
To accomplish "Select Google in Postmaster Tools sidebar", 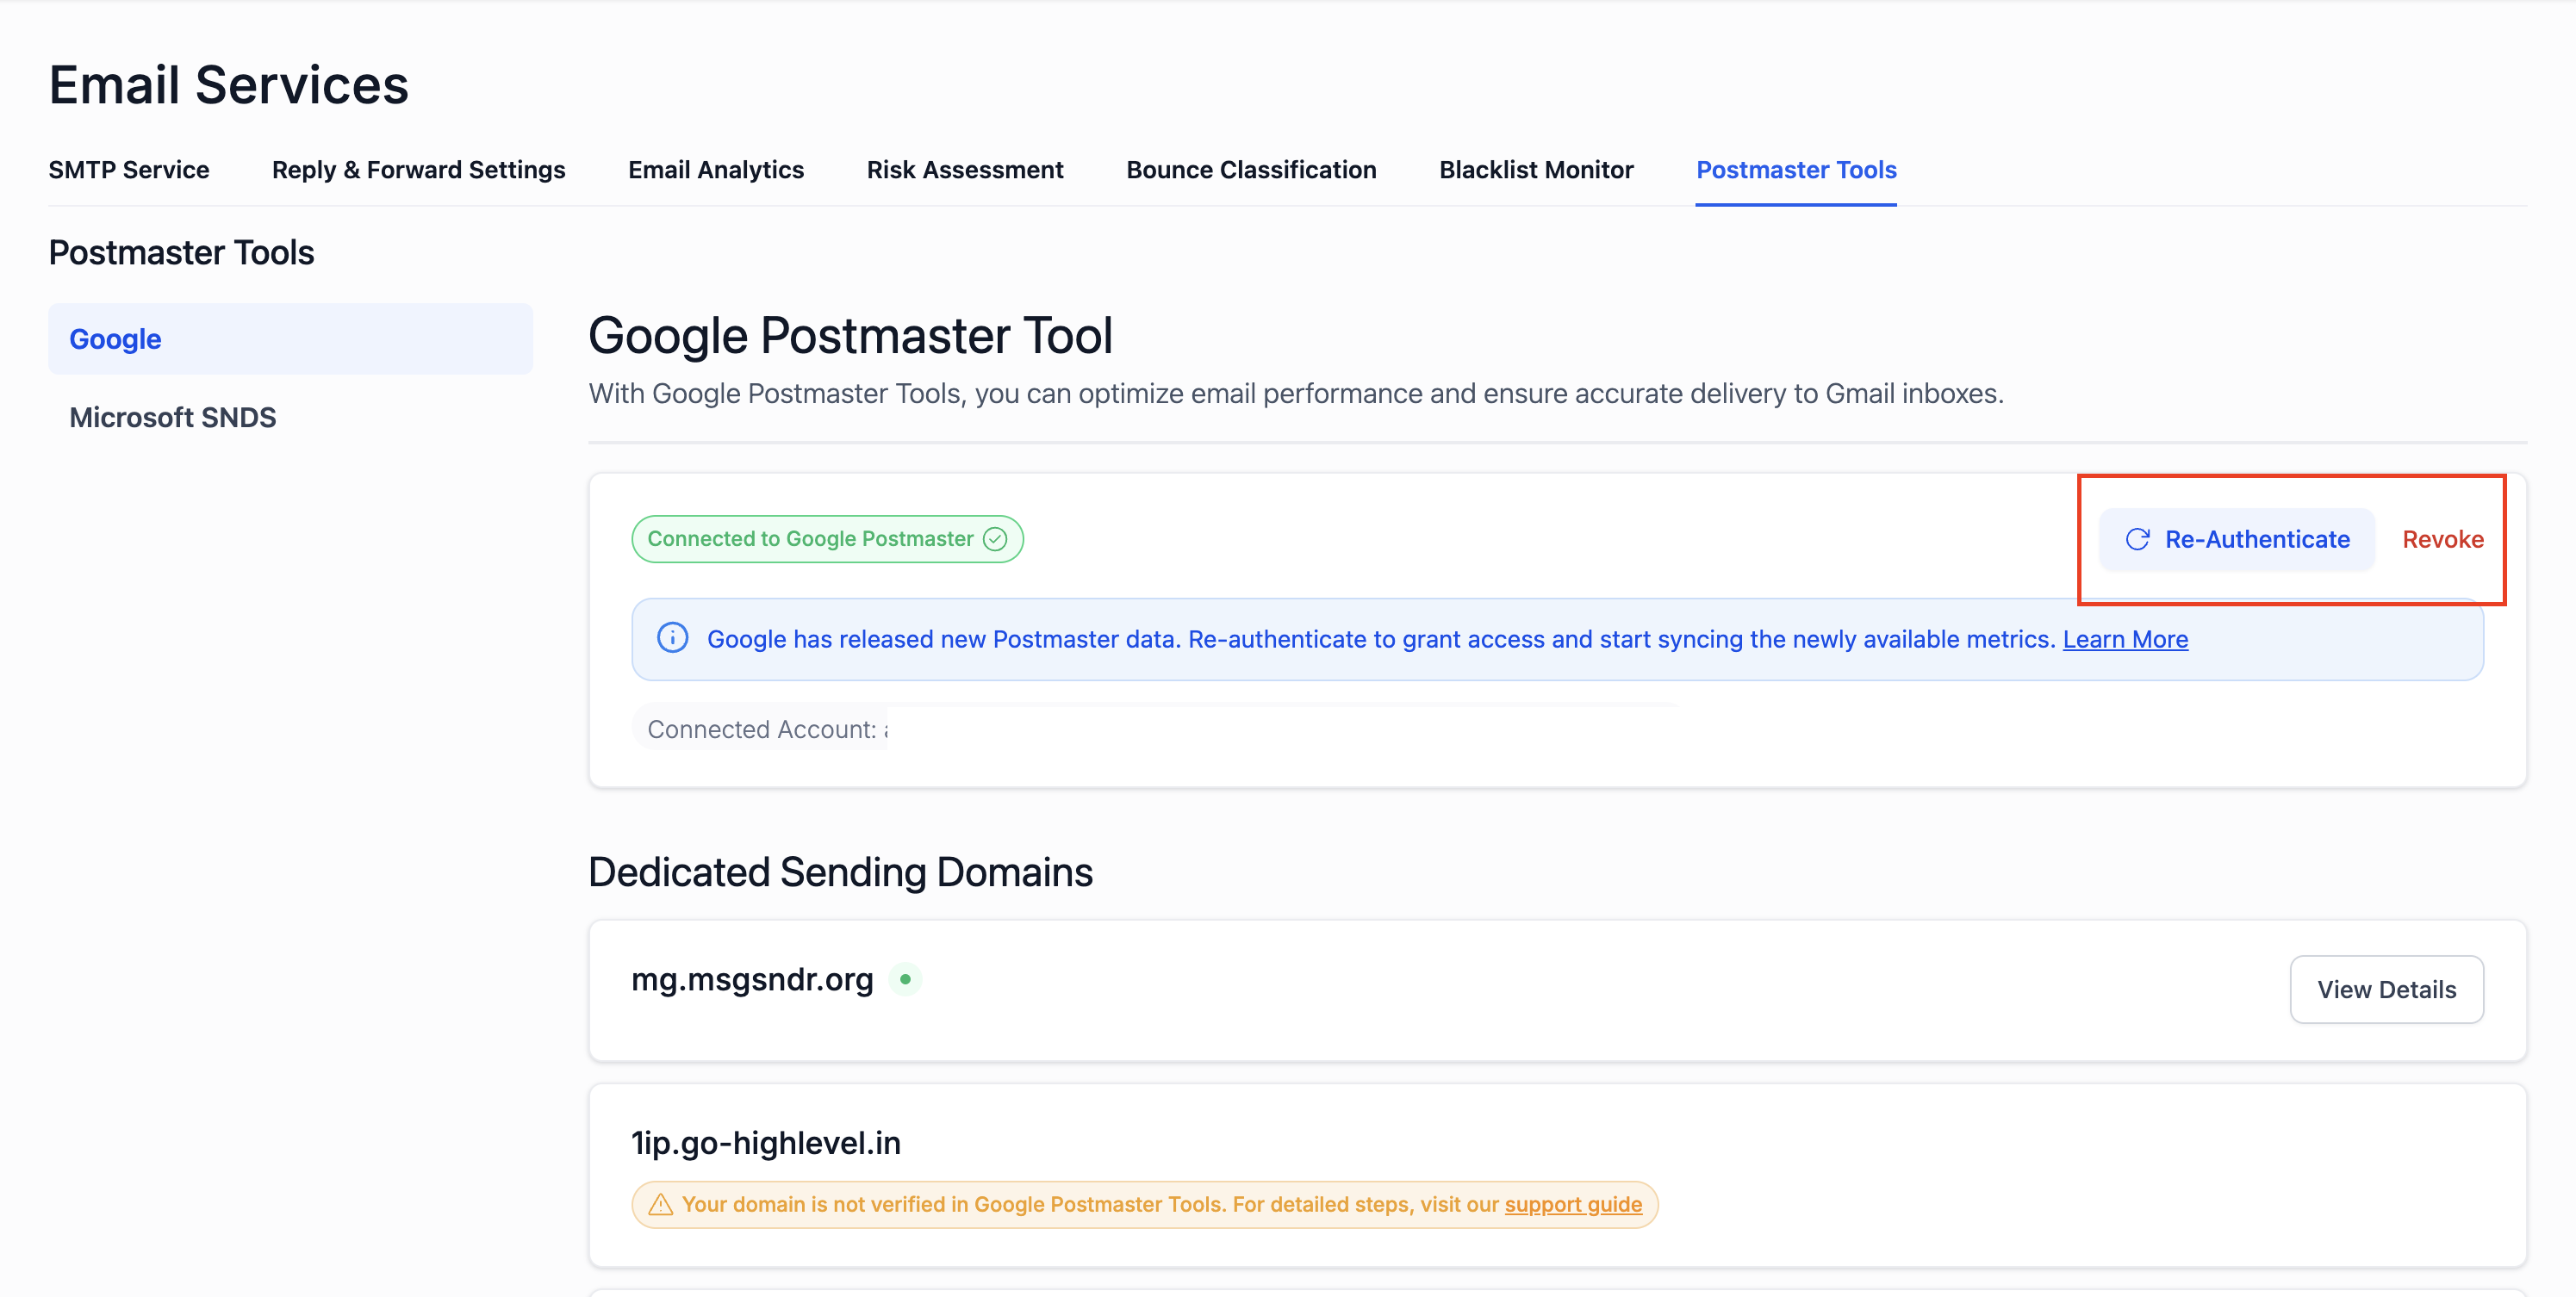I will 290,339.
